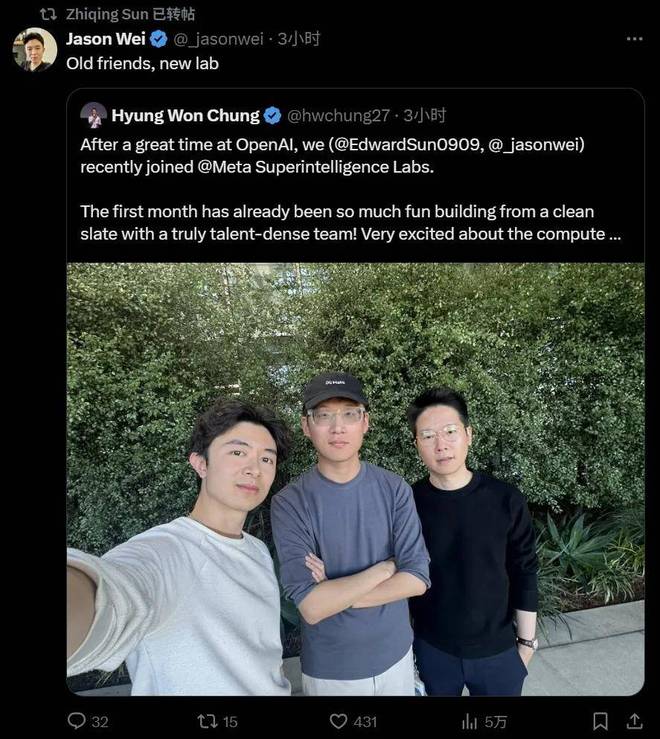Click the repost icon with 15
The width and height of the screenshot is (660, 739).
click(x=206, y=720)
